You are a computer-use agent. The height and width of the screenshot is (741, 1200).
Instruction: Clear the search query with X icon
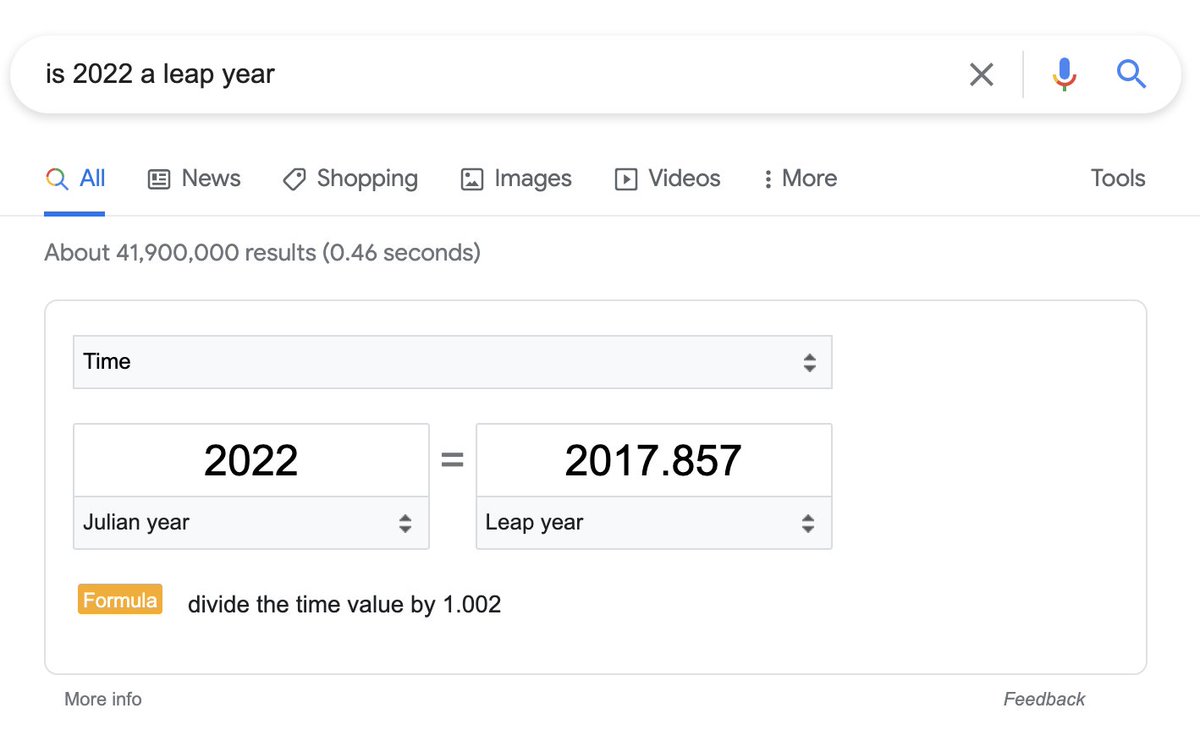(x=981, y=74)
